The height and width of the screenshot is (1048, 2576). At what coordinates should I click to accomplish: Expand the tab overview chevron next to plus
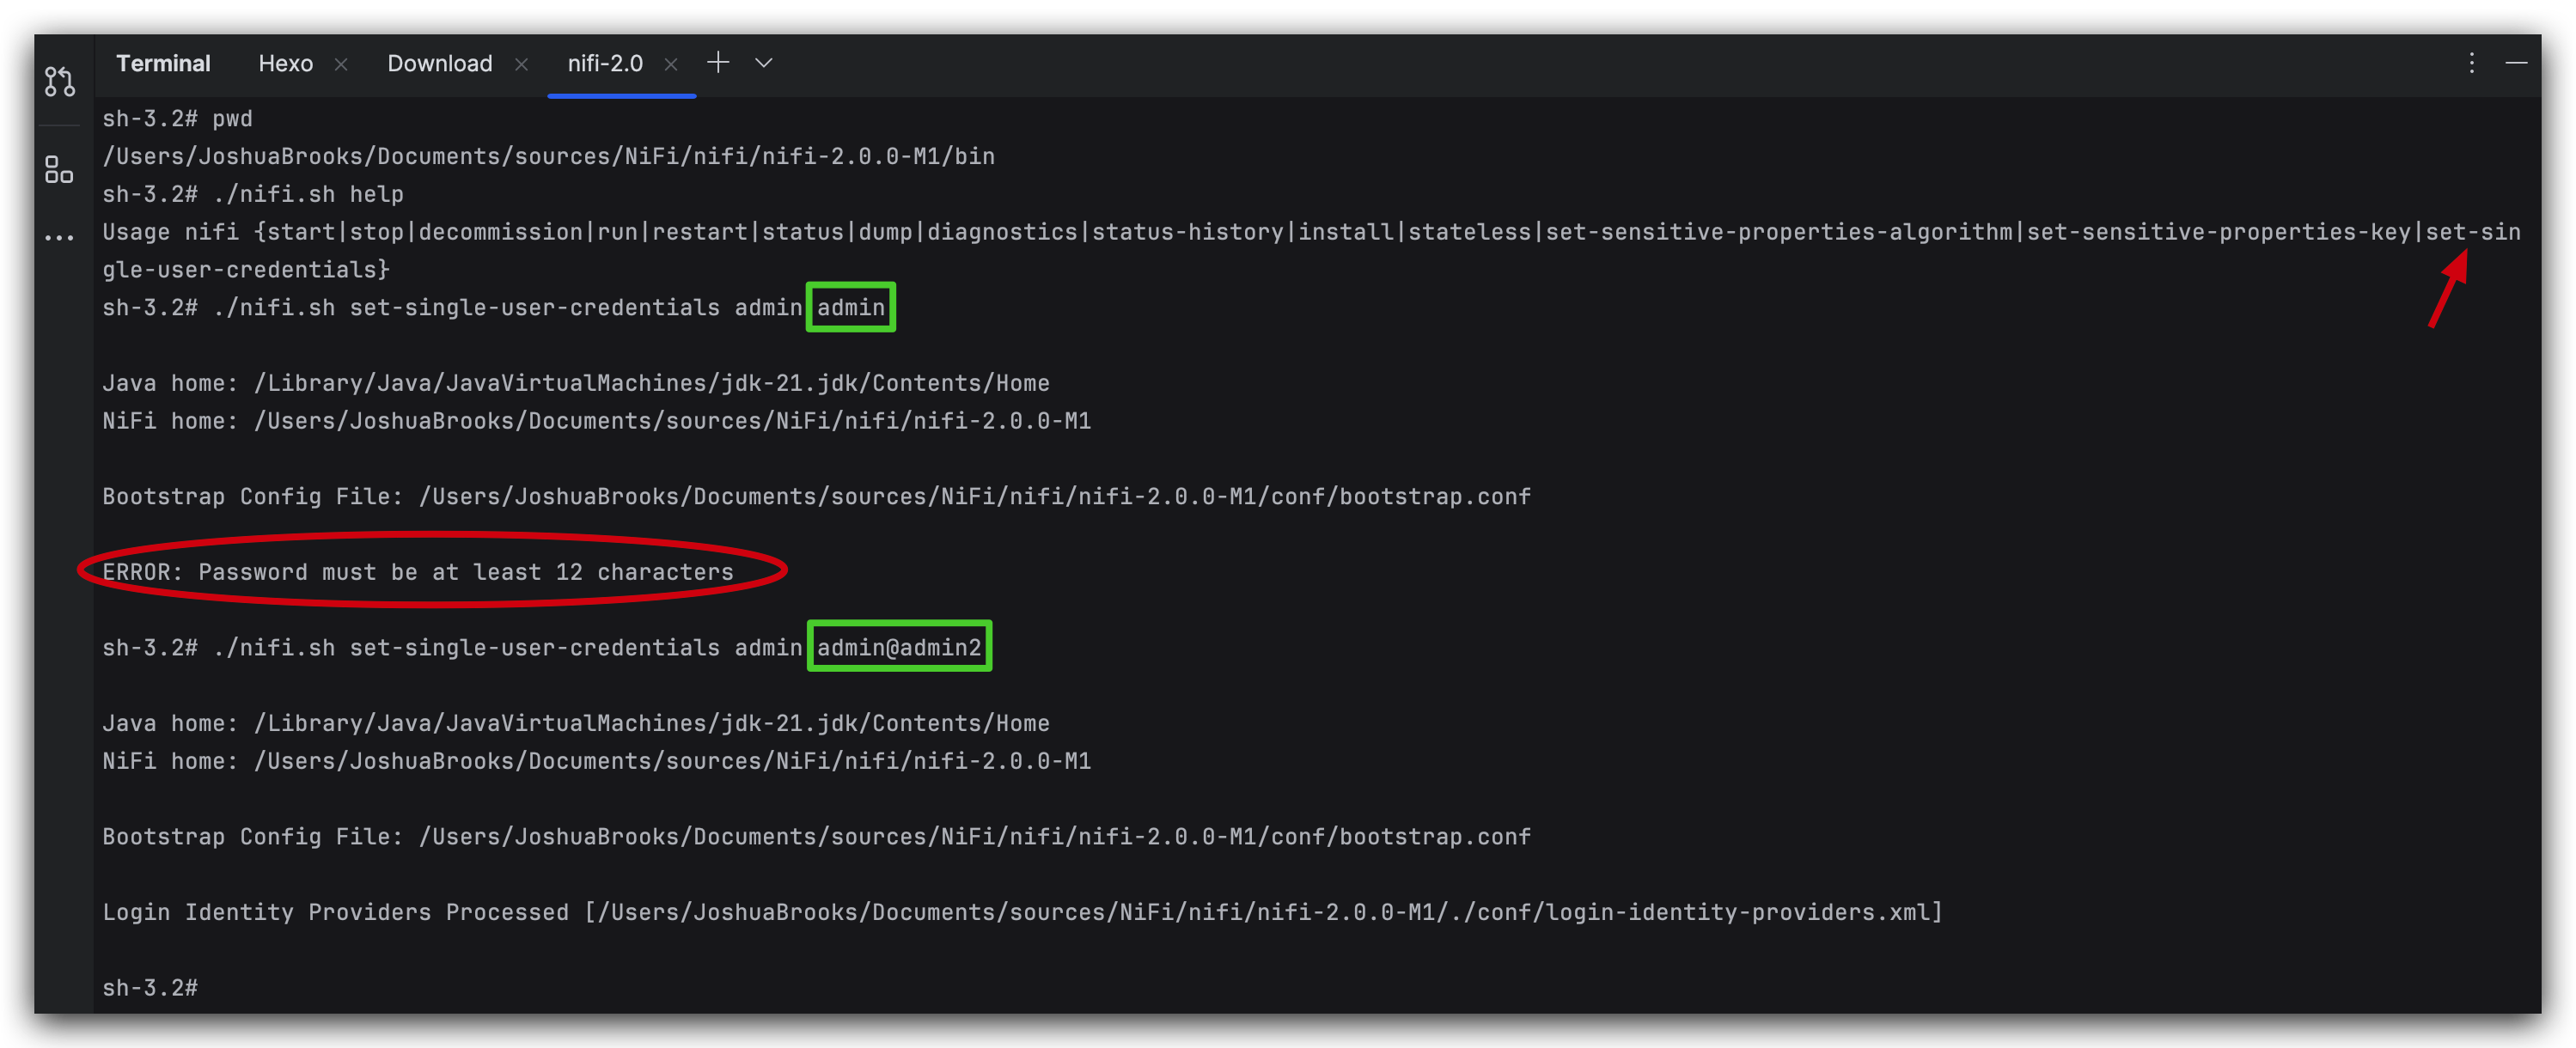pyautogui.click(x=762, y=62)
